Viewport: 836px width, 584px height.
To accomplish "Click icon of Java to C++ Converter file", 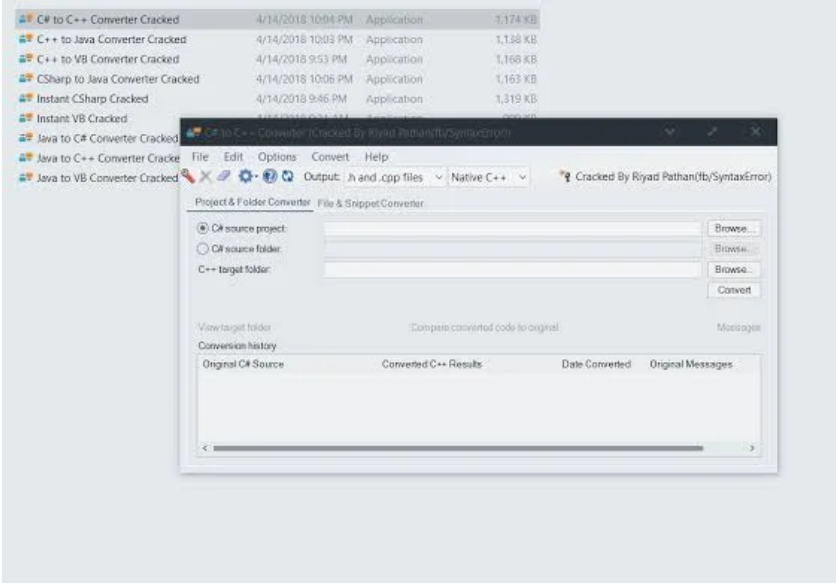I will click(x=26, y=158).
